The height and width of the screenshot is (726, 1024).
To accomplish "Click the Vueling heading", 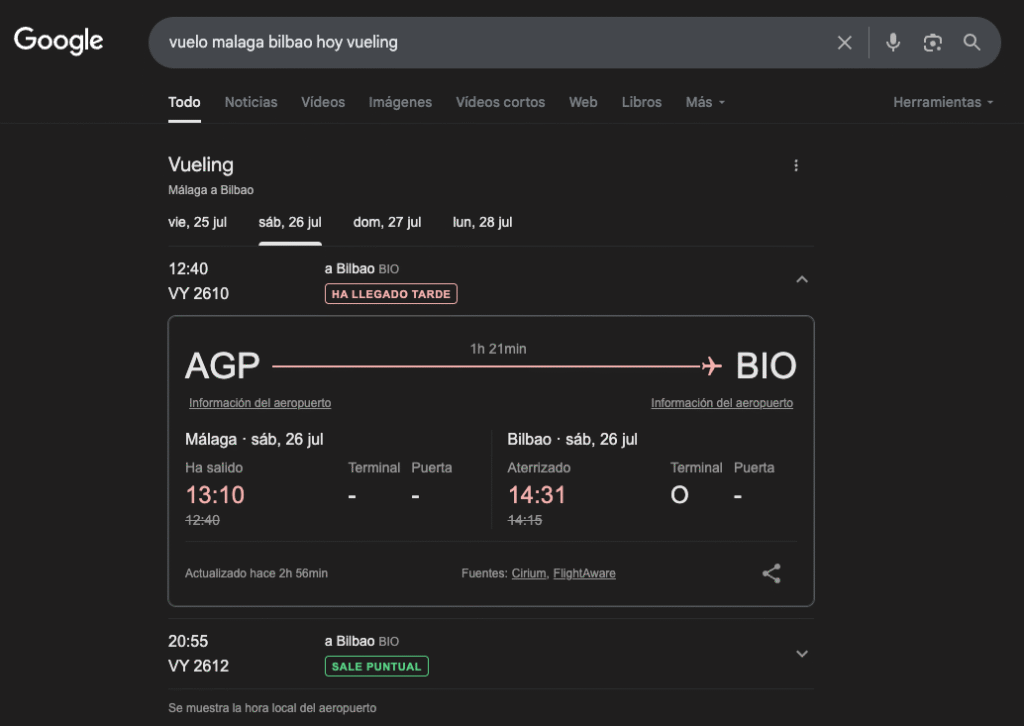I will coord(200,165).
